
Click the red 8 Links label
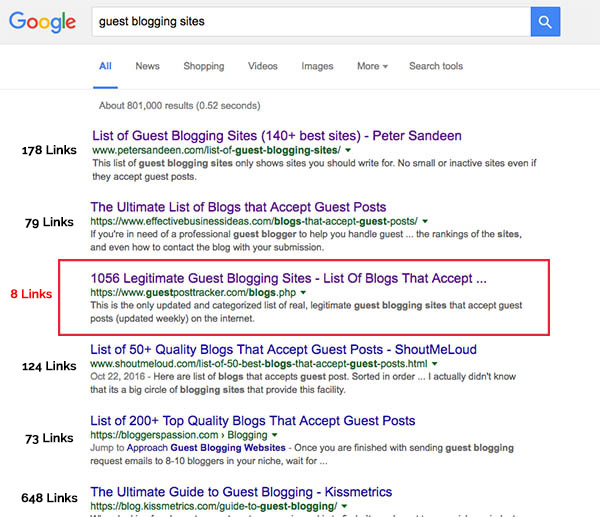point(31,294)
